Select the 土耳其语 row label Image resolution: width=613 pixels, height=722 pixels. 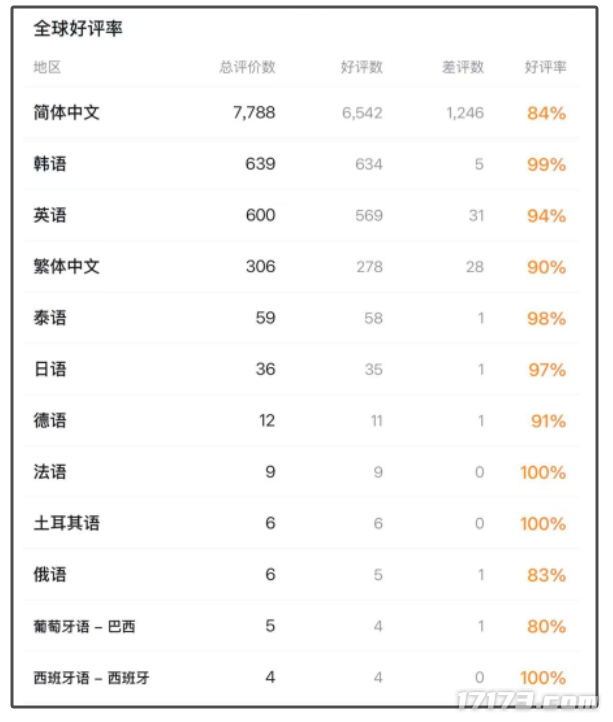pyautogui.click(x=66, y=524)
